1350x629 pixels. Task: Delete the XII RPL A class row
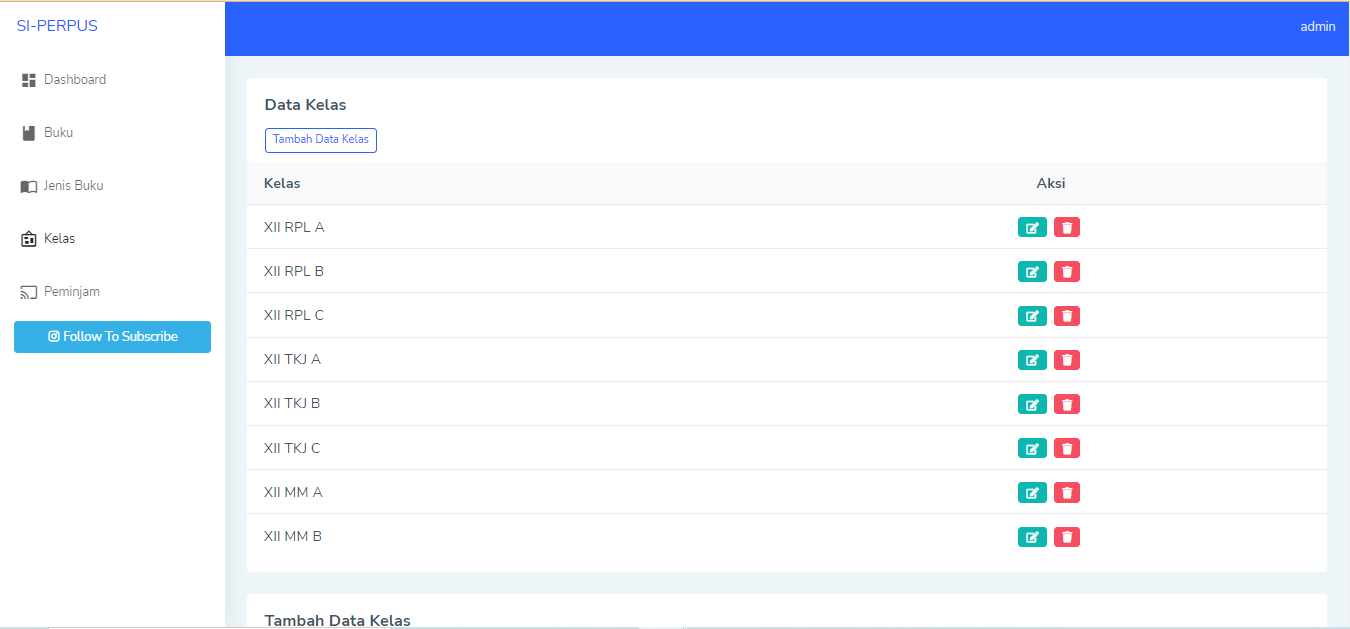1067,228
